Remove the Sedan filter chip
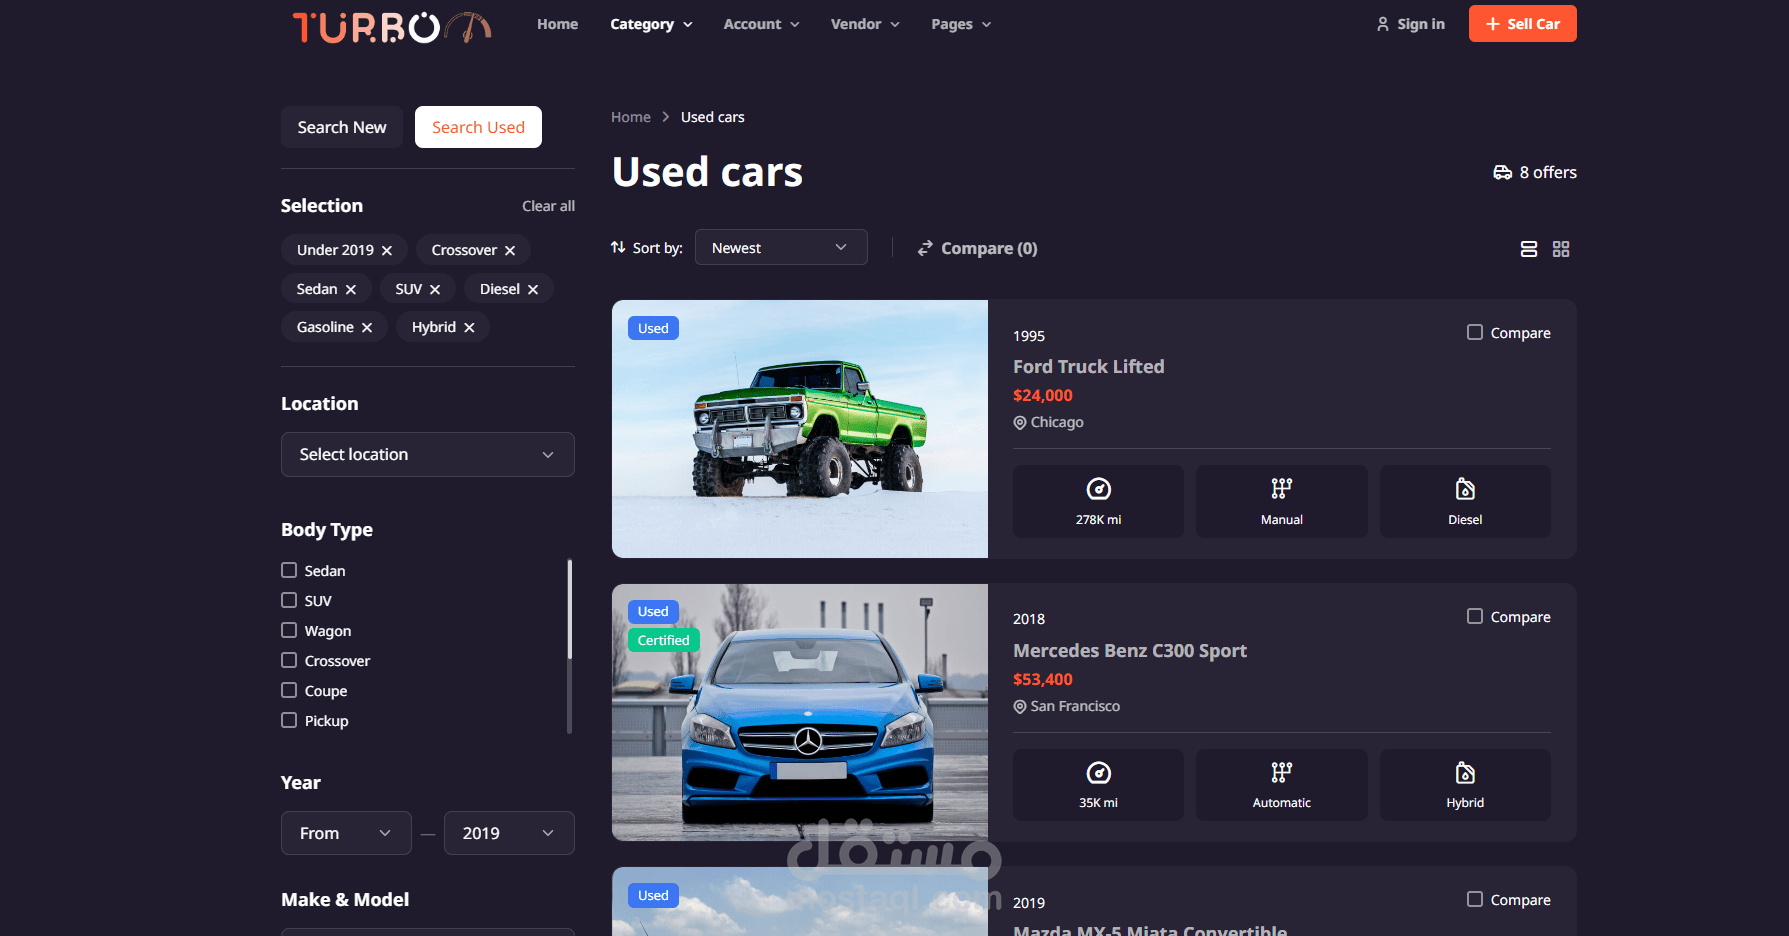Image resolution: width=1789 pixels, height=936 pixels. point(351,290)
